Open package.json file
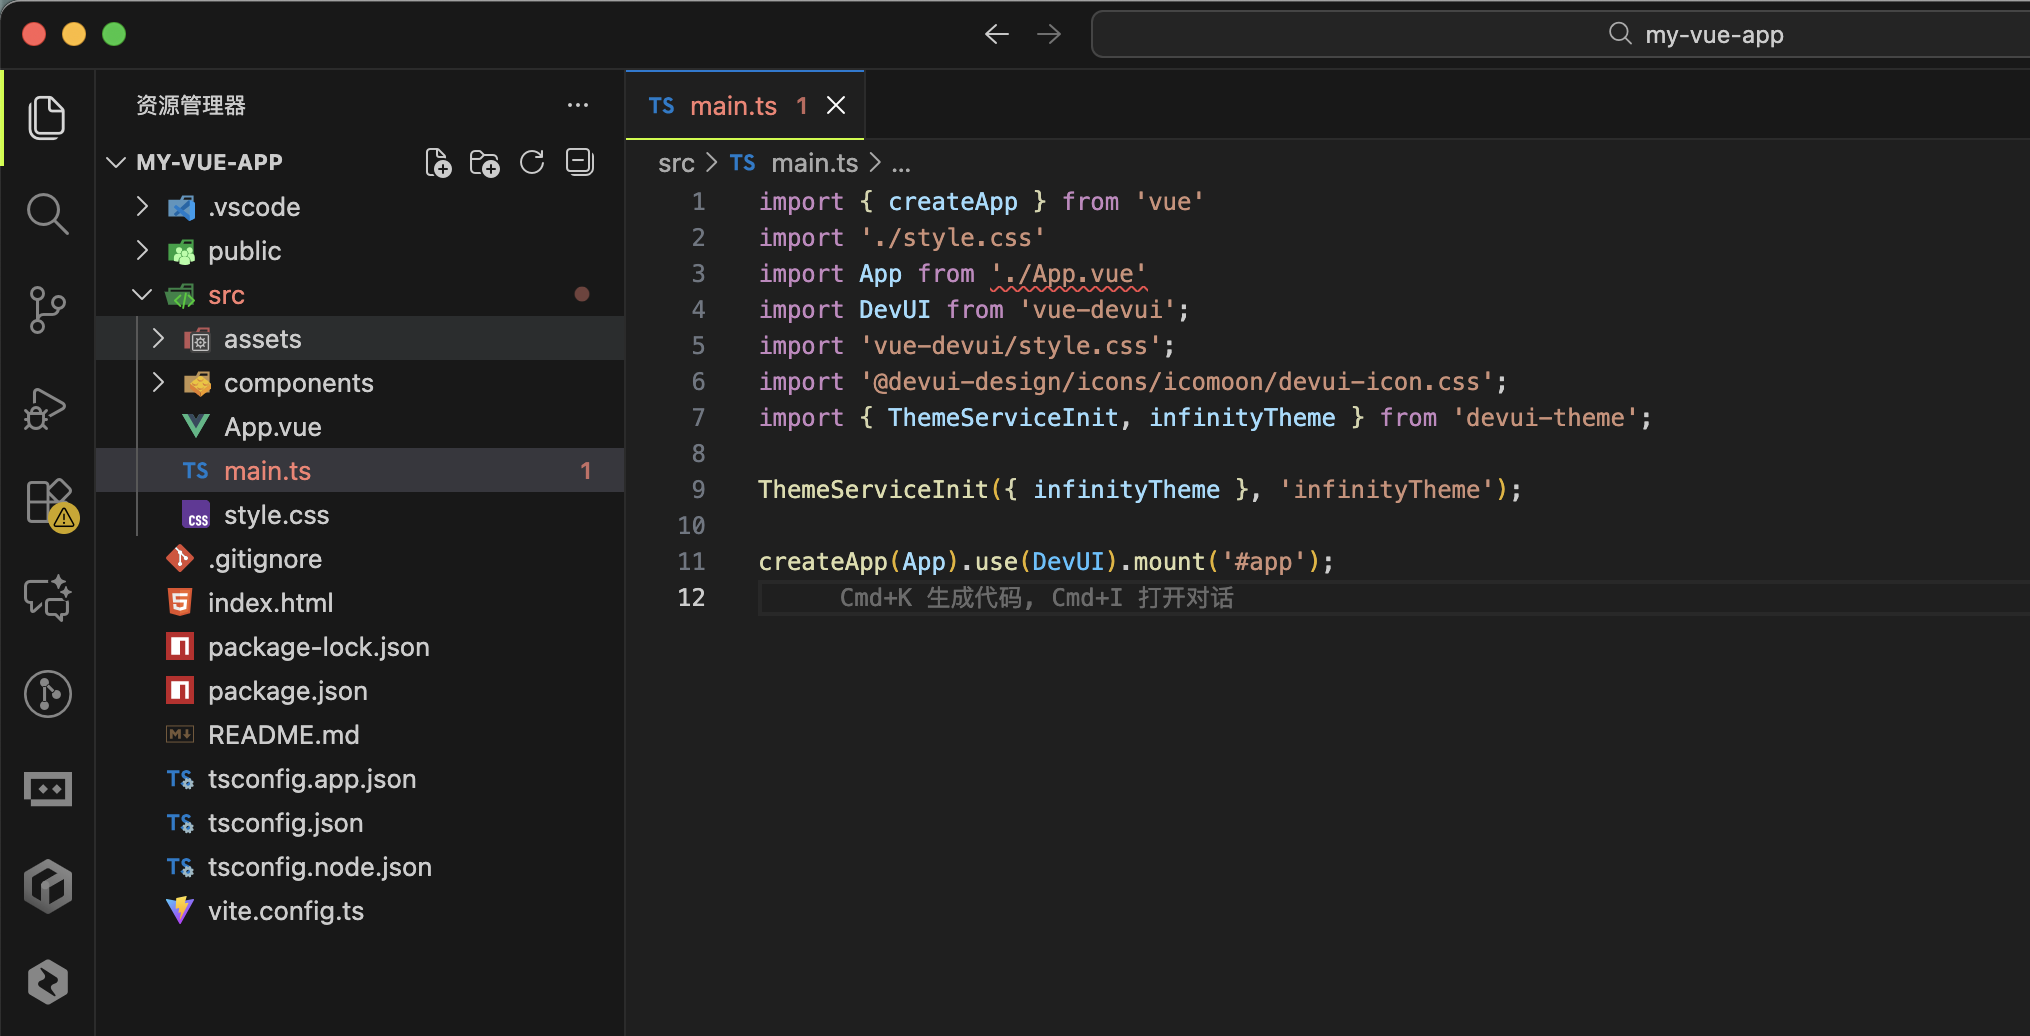The width and height of the screenshot is (2030, 1036). click(360, 691)
